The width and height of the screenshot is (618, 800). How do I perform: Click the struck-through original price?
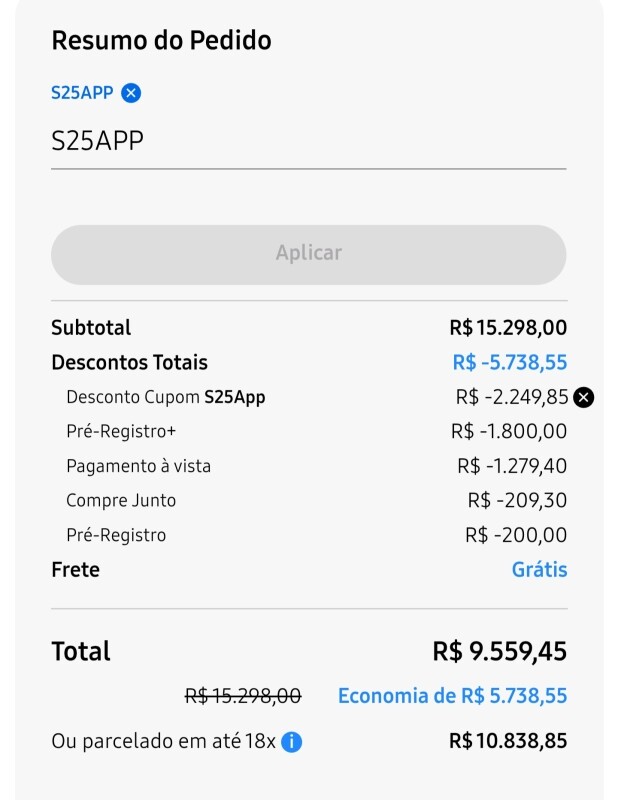click(243, 696)
